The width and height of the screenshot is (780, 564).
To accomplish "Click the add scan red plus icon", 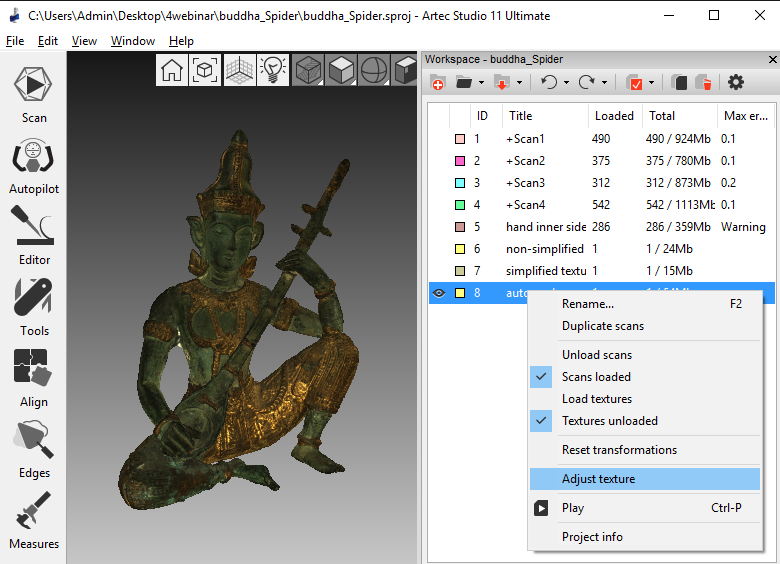I will tap(438, 83).
